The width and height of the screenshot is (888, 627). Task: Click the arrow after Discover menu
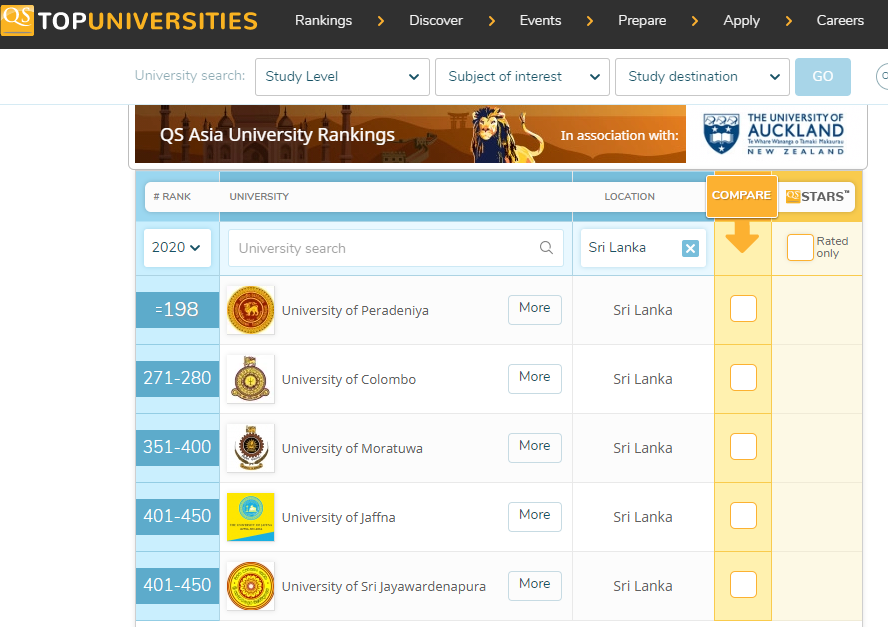coord(492,21)
